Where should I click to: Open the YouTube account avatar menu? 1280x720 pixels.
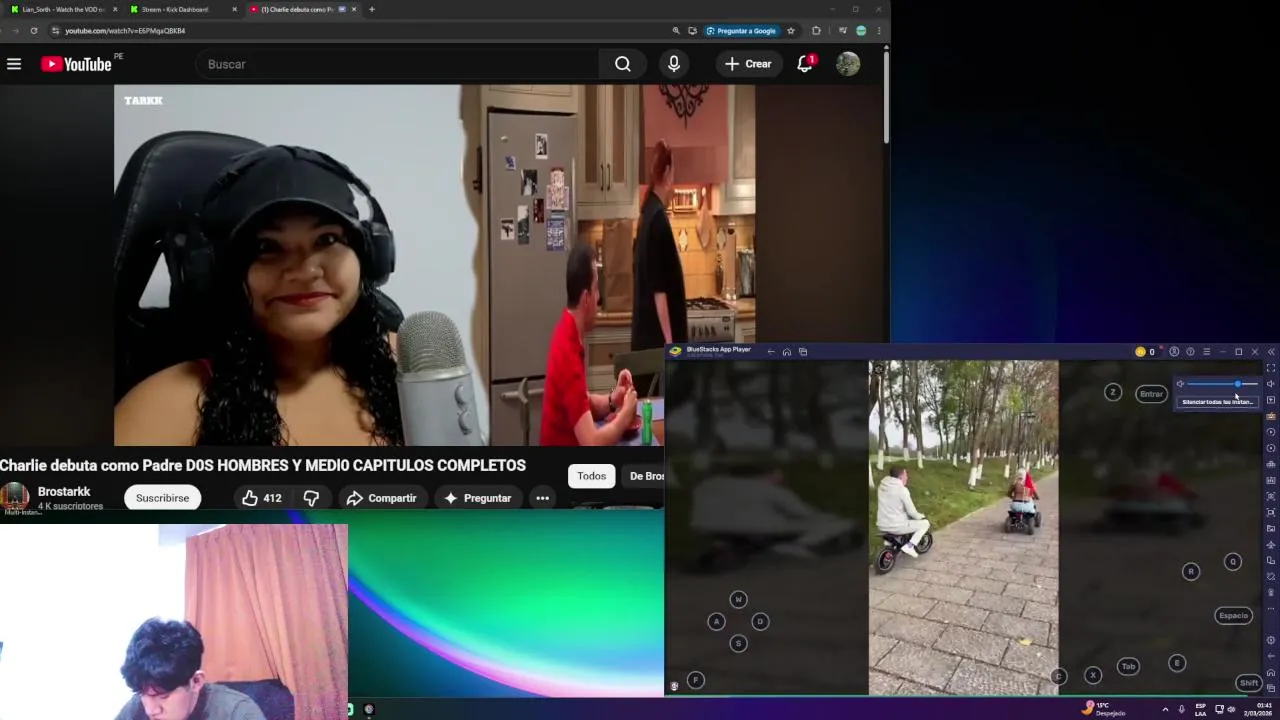(848, 64)
